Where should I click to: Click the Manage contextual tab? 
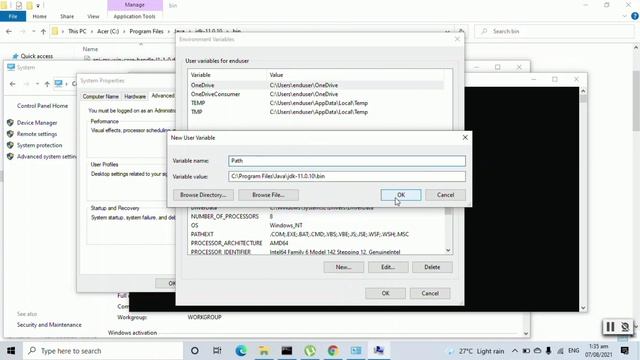tap(135, 5)
